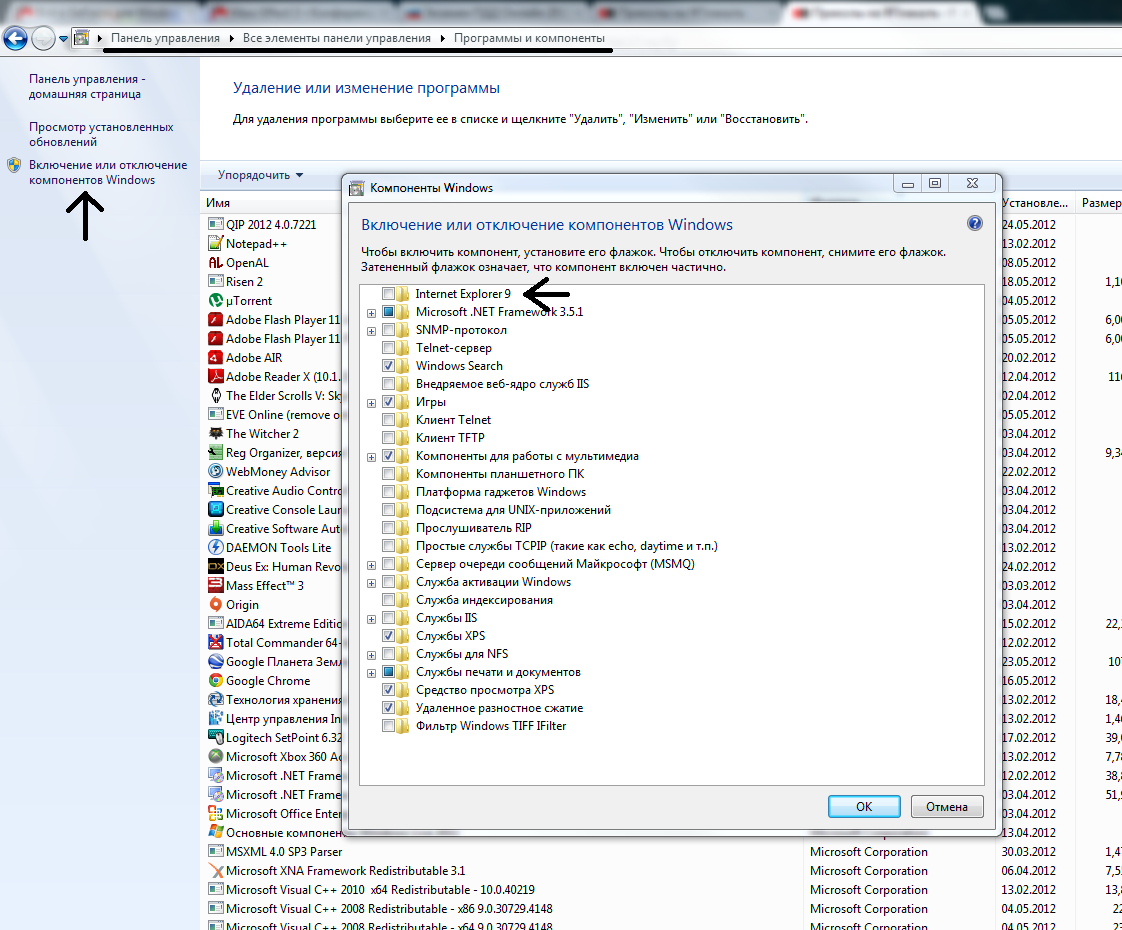Click the Mass Effect 3 icon

point(215,585)
